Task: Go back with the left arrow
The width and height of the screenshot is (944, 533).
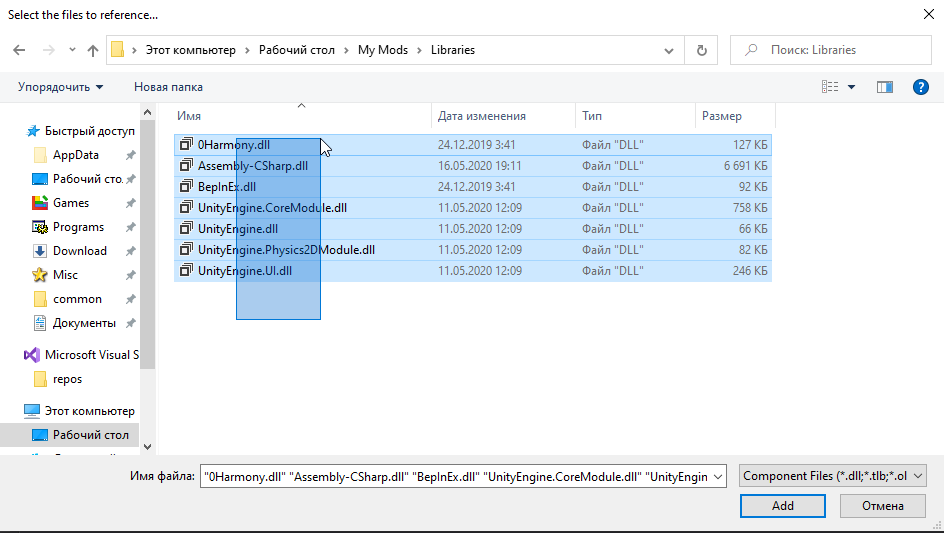Action: point(19,50)
